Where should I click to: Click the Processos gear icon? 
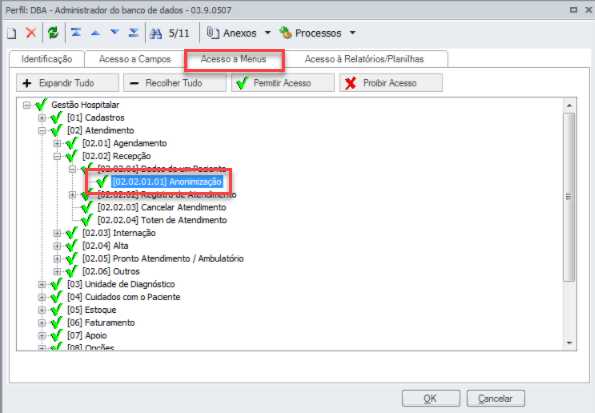[x=285, y=33]
